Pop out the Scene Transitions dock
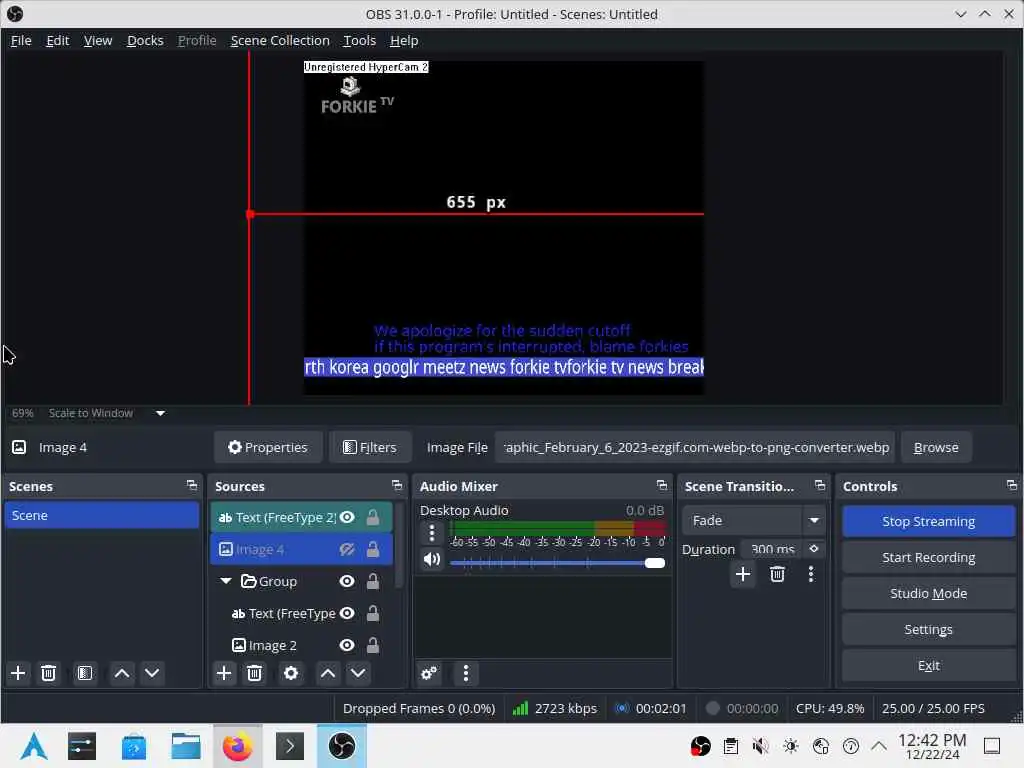 click(820, 485)
